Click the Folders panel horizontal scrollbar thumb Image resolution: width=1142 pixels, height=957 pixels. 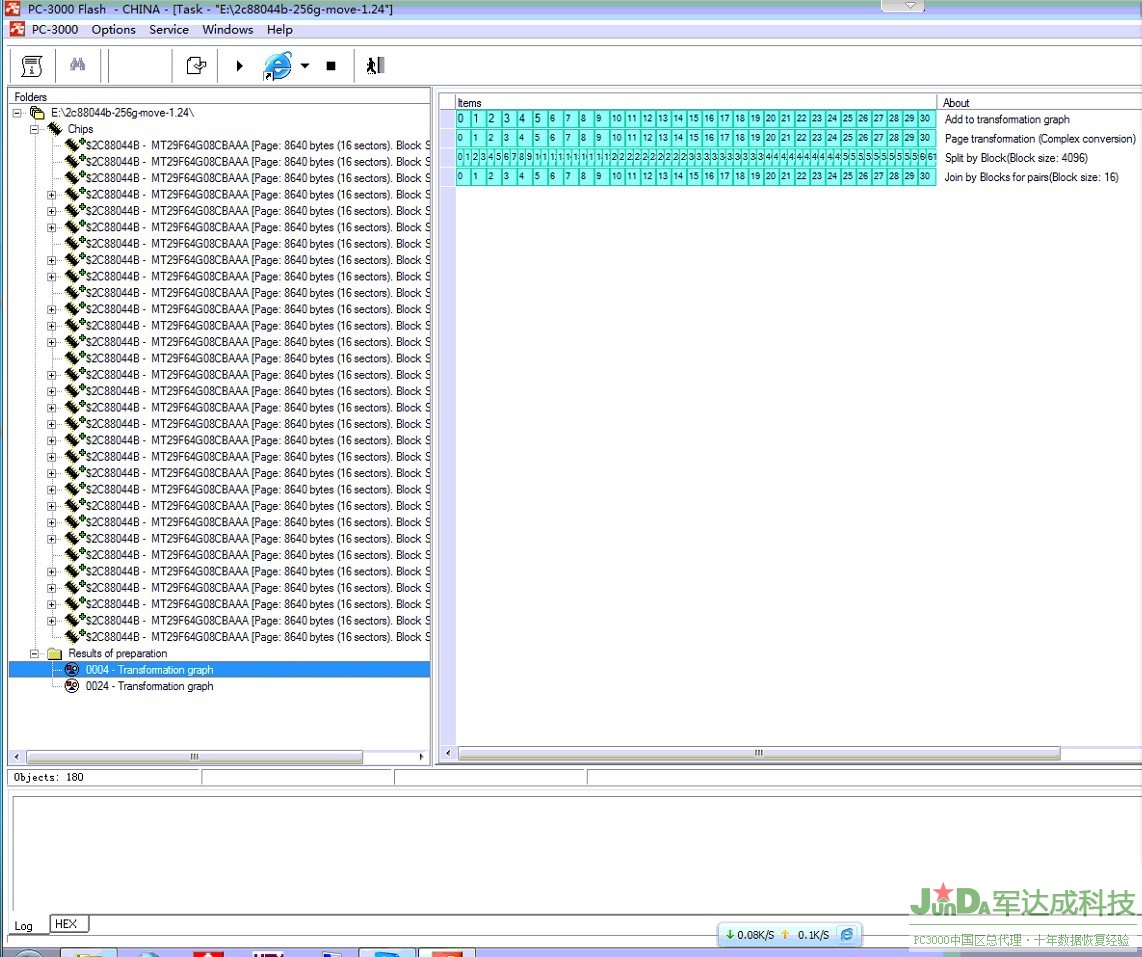point(194,757)
